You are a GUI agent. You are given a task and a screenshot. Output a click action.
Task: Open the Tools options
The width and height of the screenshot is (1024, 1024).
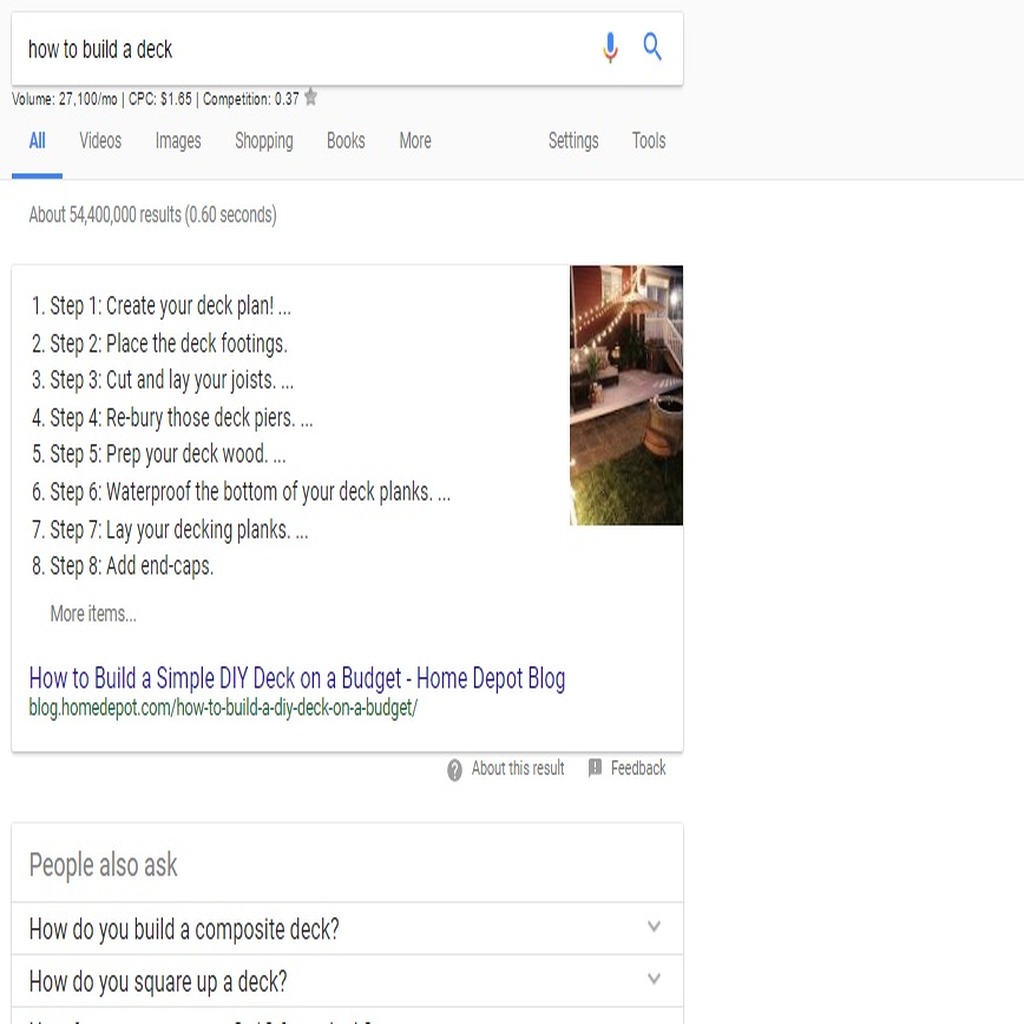coord(648,141)
